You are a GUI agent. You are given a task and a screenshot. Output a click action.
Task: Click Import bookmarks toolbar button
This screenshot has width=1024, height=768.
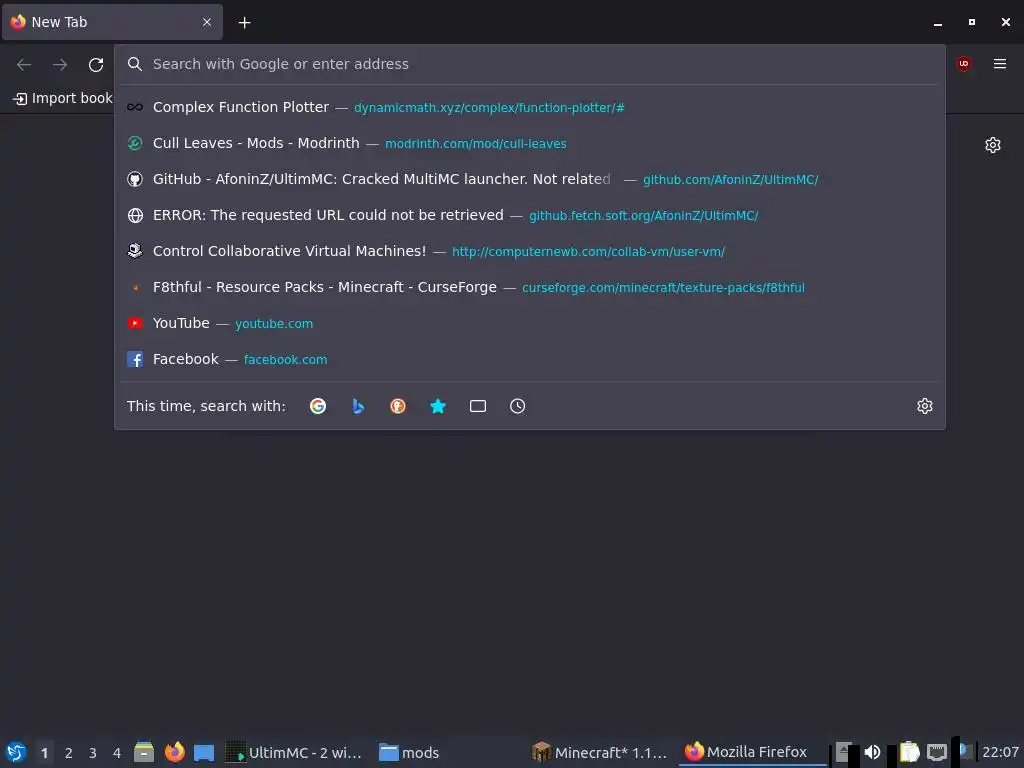63,98
